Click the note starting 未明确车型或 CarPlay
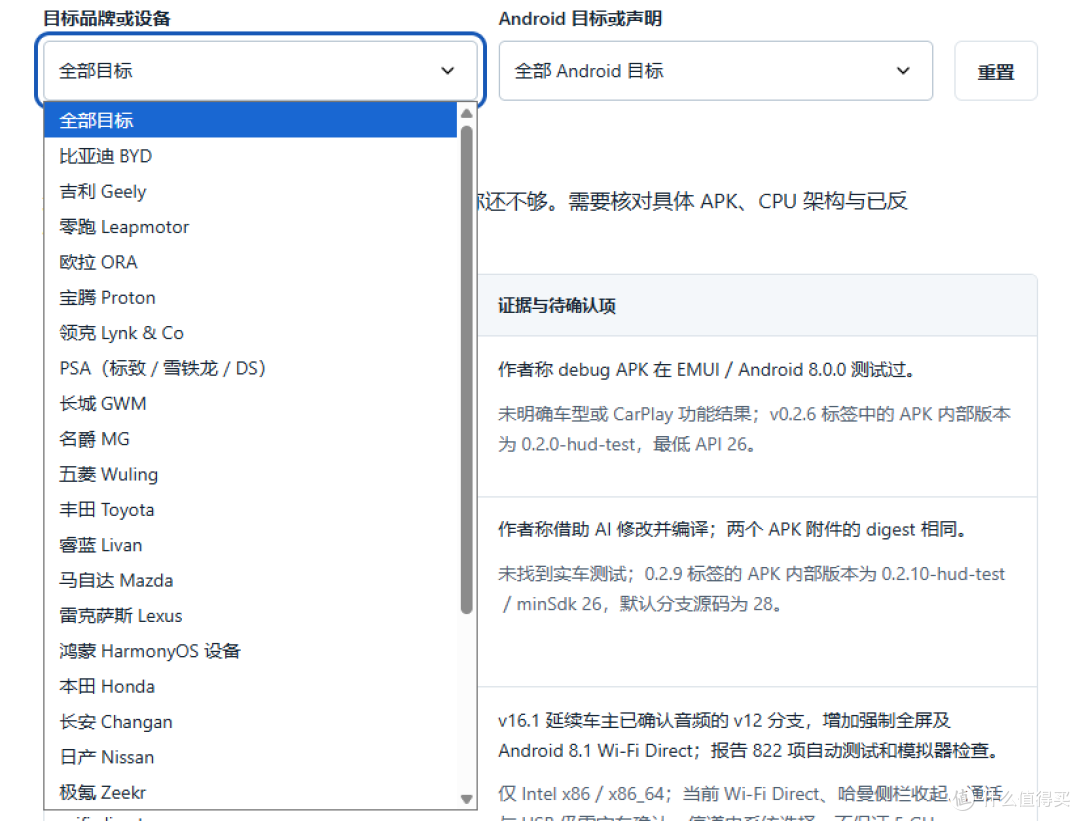Screen dimensions: 1080x821 [x=754, y=429]
